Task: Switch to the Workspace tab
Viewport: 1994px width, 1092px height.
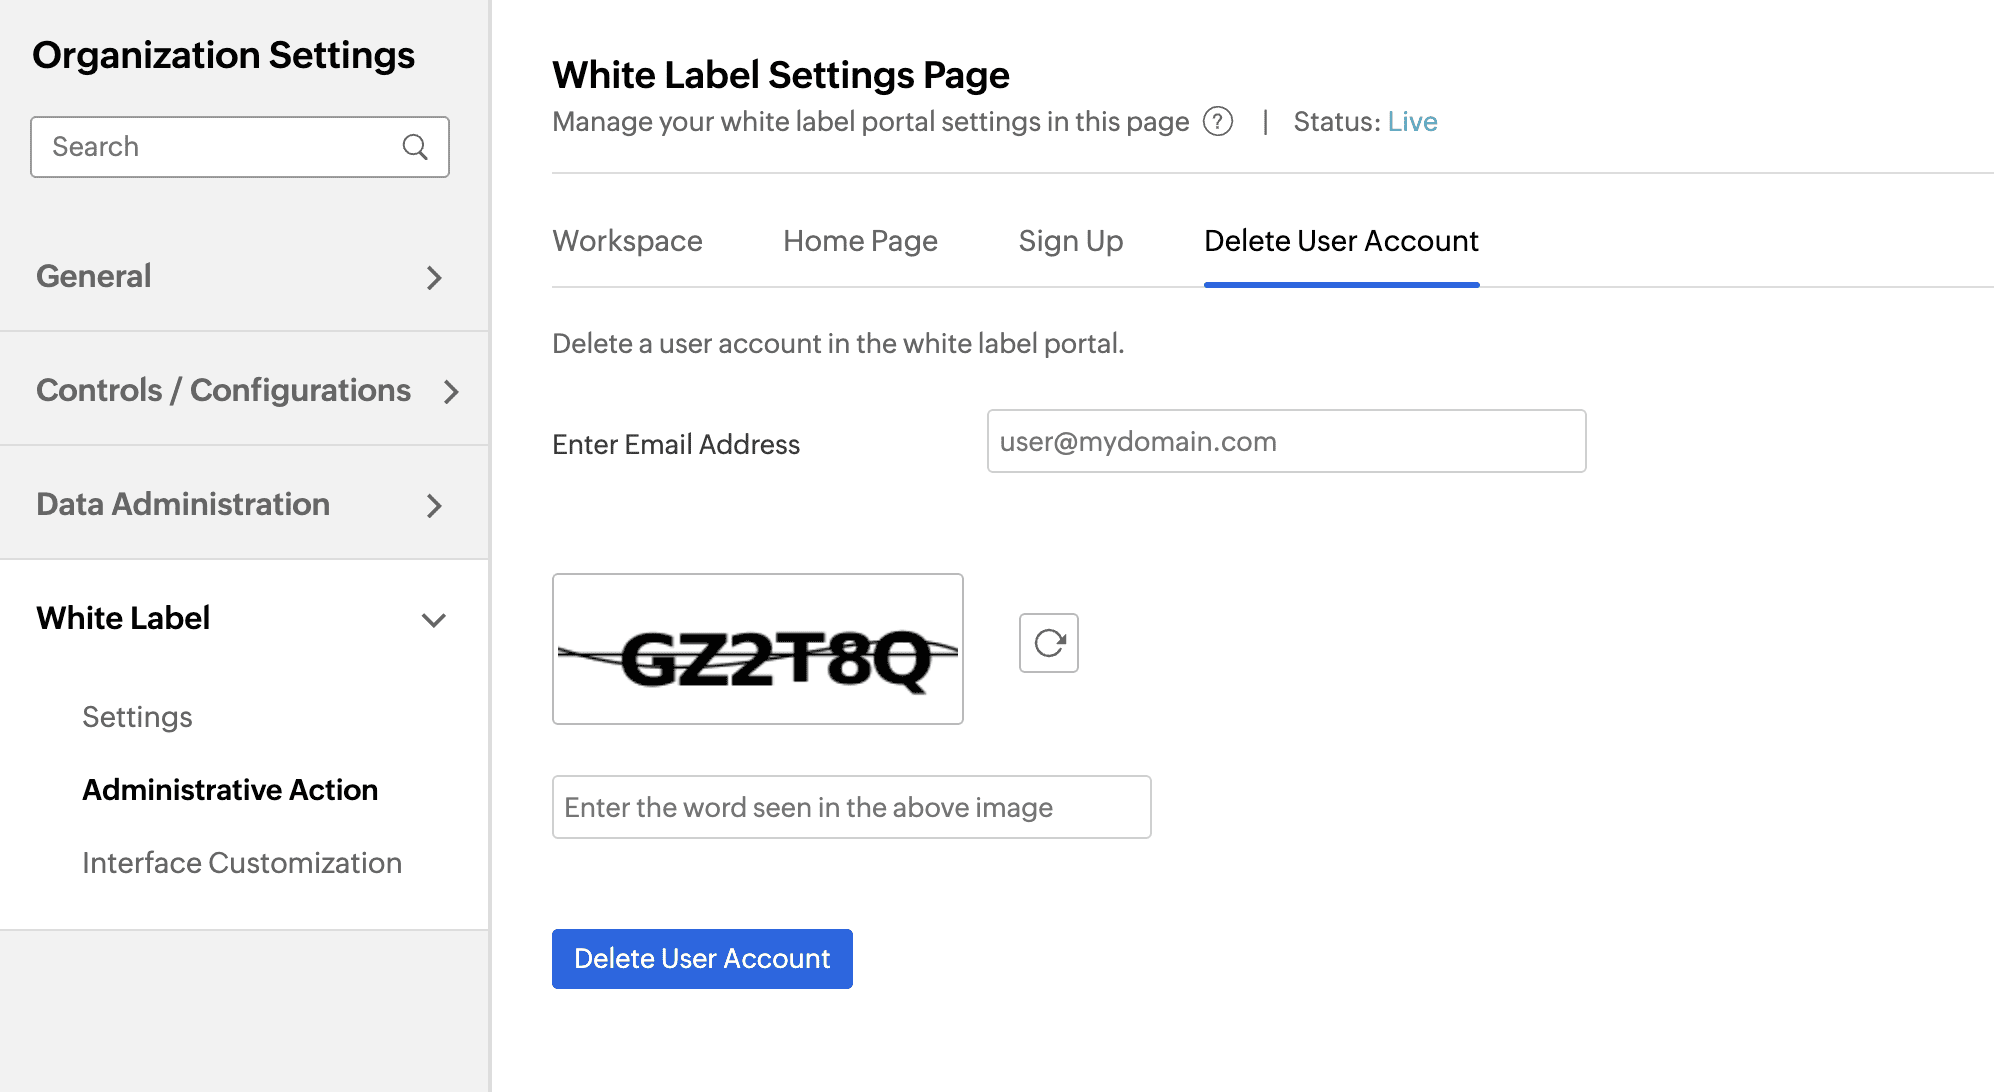Action: [627, 241]
